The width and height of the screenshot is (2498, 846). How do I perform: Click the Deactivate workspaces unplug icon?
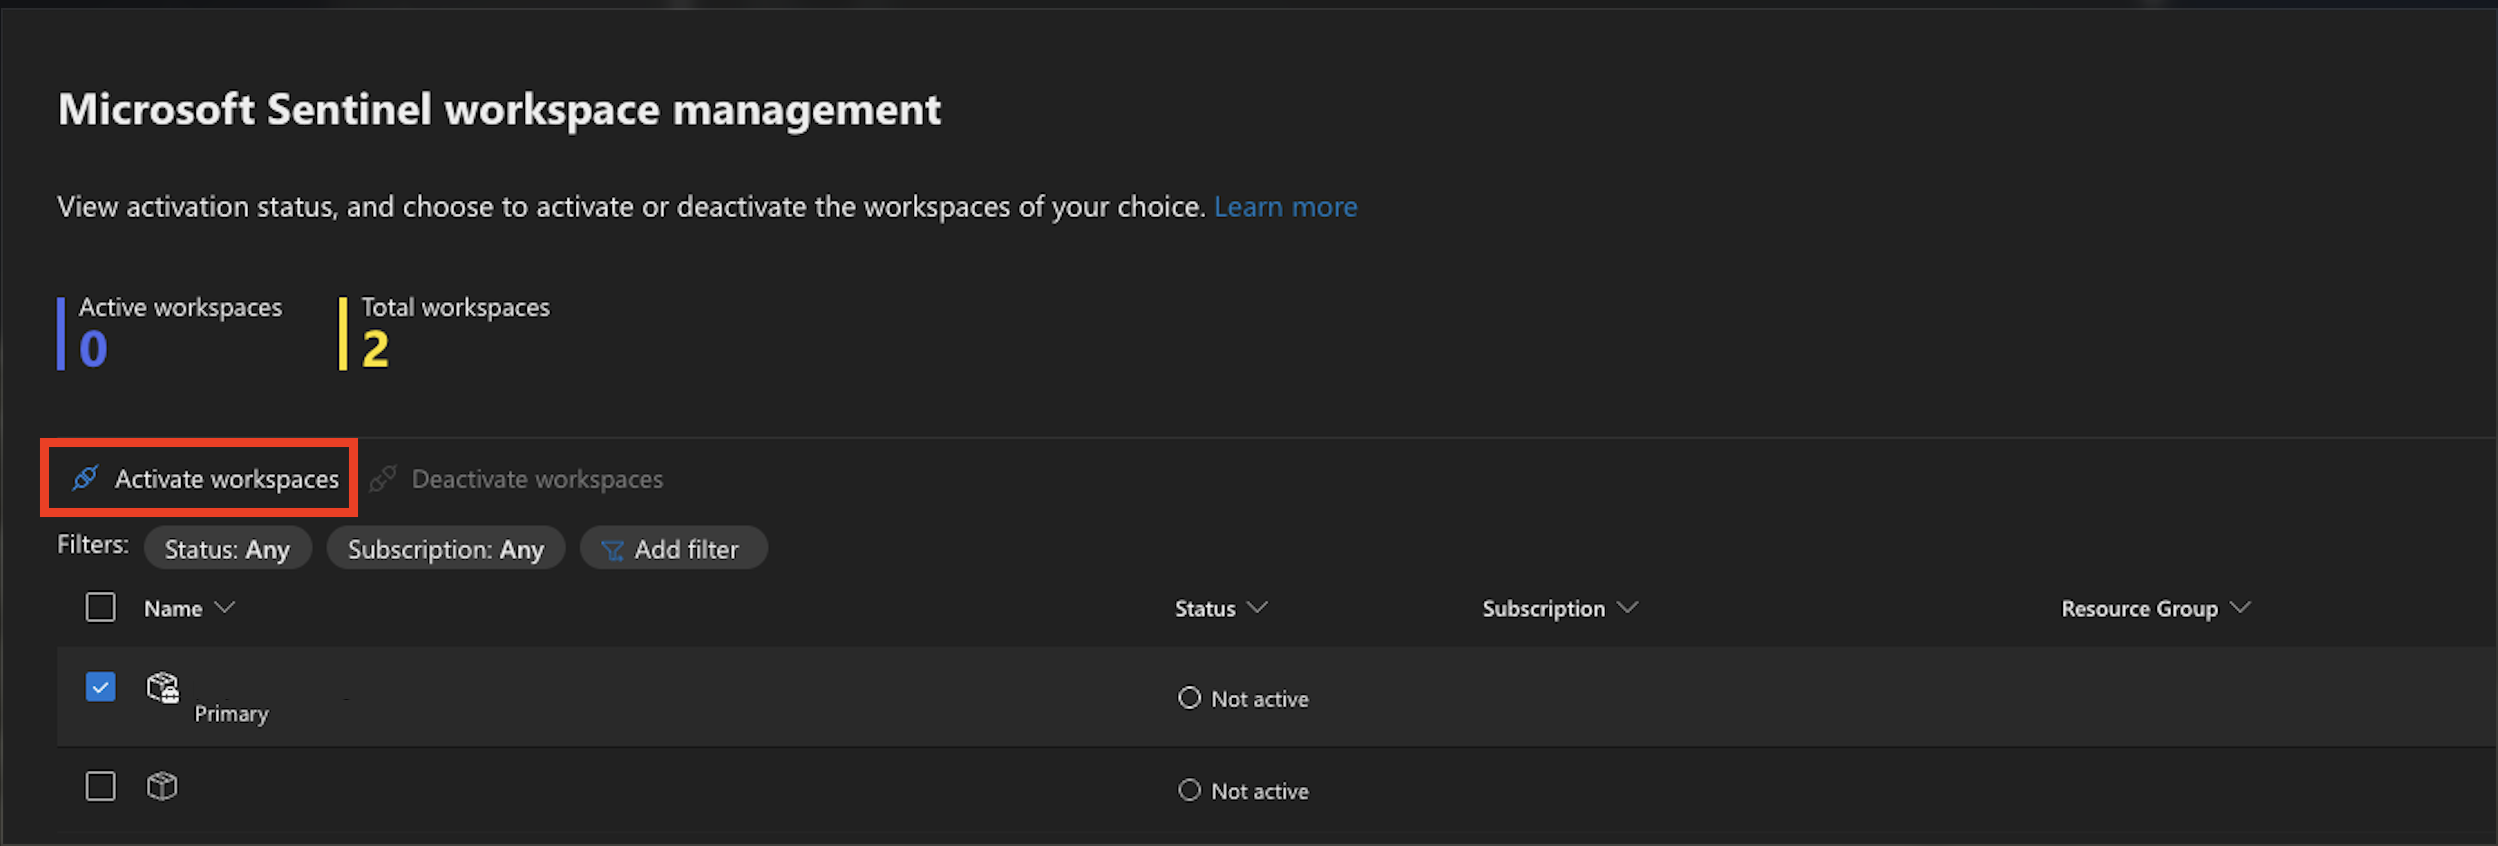[383, 478]
